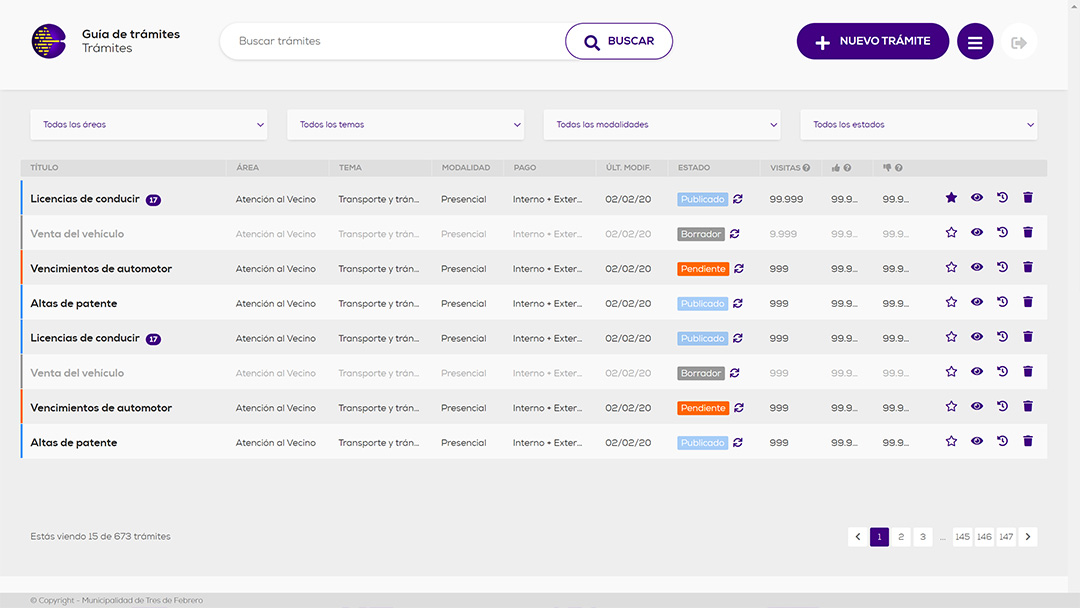Click the Guía de trámites logo
Image resolution: width=1080 pixels, height=608 pixels.
click(48, 41)
